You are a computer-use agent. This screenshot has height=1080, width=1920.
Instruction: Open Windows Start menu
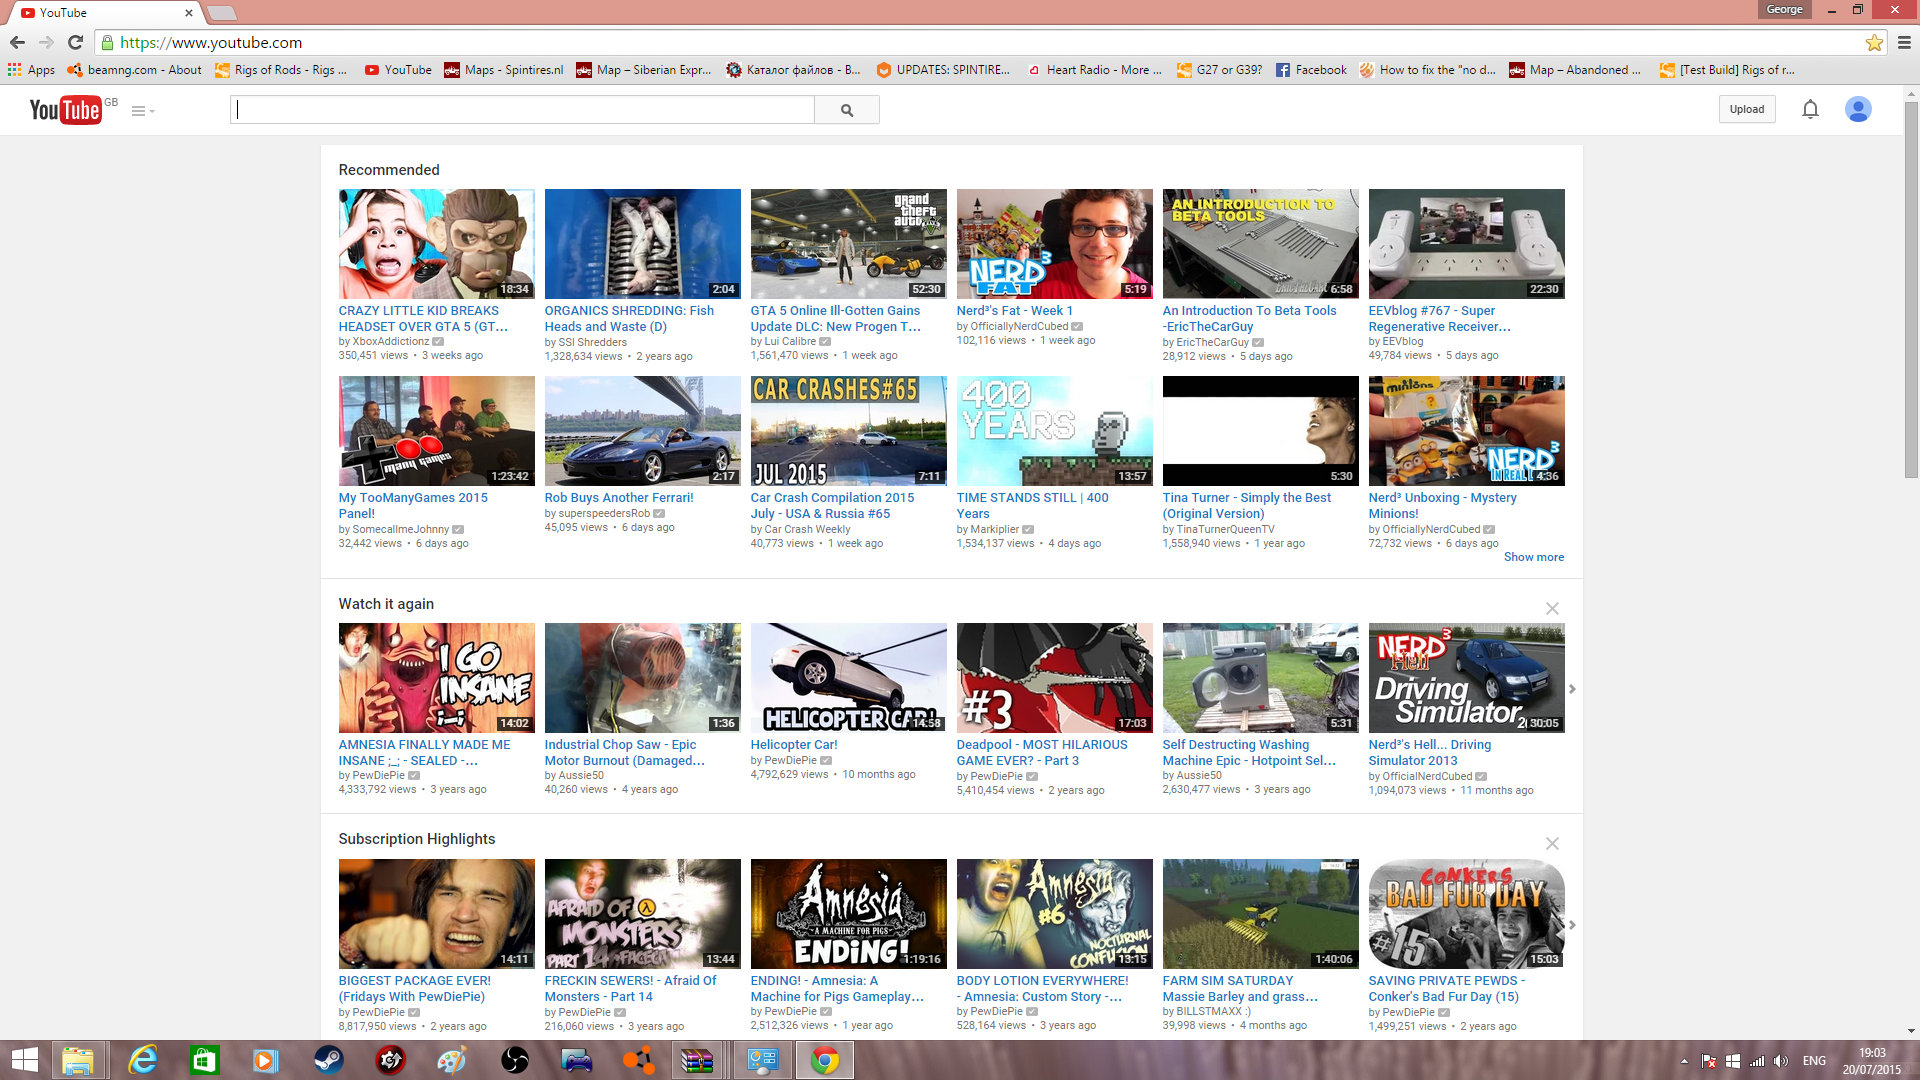(x=24, y=1060)
